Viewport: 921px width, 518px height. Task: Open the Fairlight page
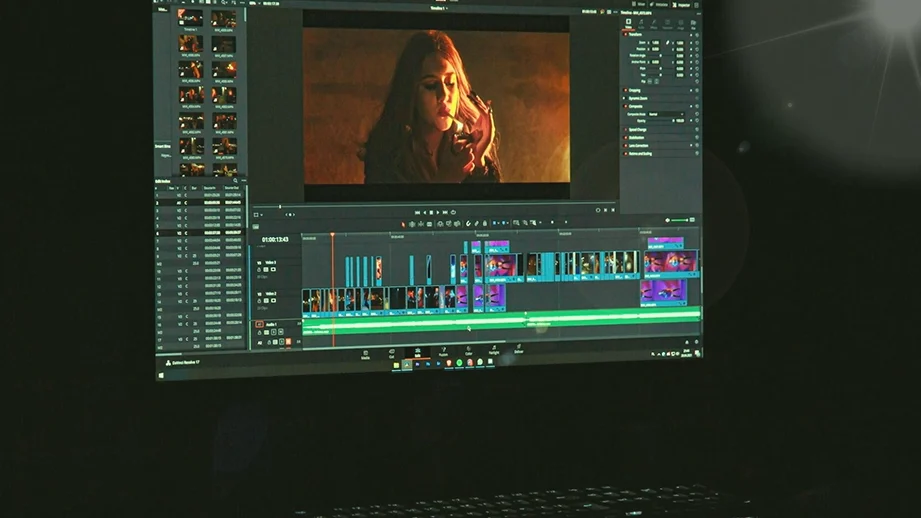click(494, 351)
